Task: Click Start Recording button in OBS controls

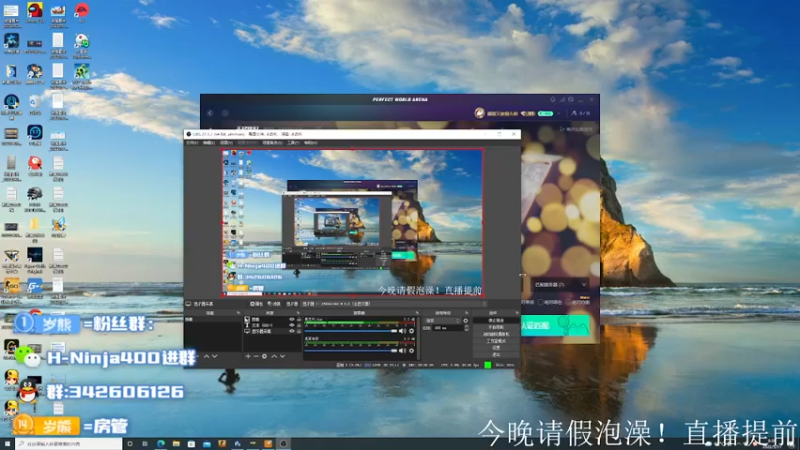Action: [496, 327]
